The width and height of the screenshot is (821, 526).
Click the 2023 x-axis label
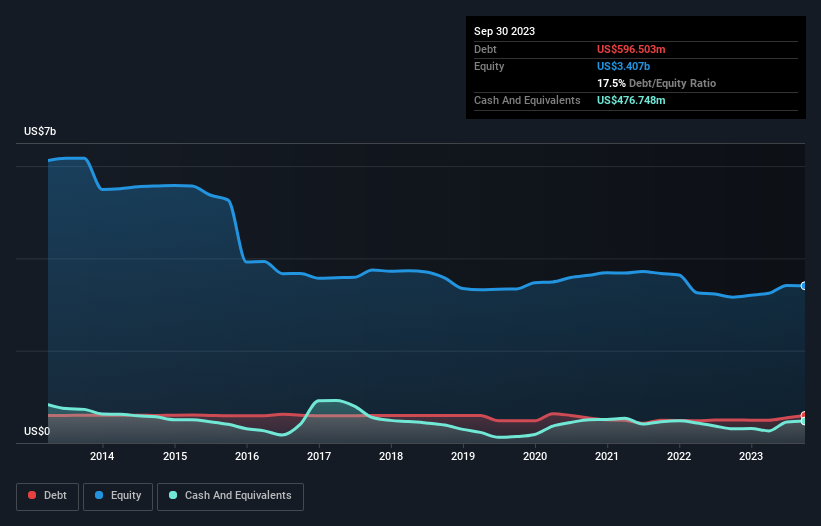751,456
